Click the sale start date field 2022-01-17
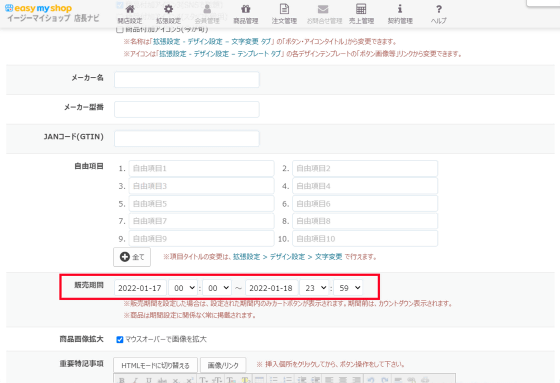This screenshot has width=560, height=383. 140,288
